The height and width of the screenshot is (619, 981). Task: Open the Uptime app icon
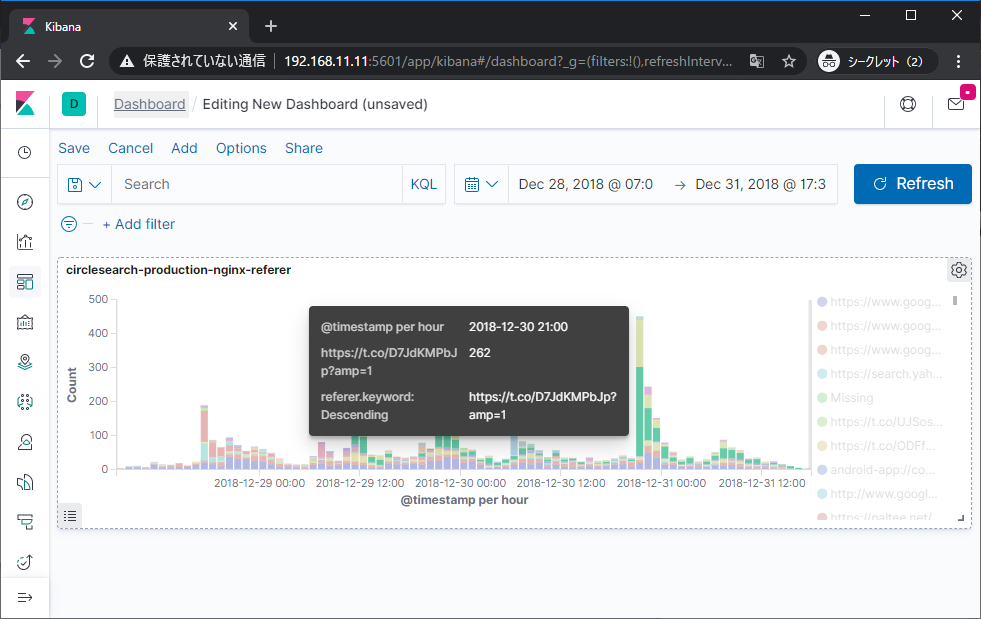(25, 562)
